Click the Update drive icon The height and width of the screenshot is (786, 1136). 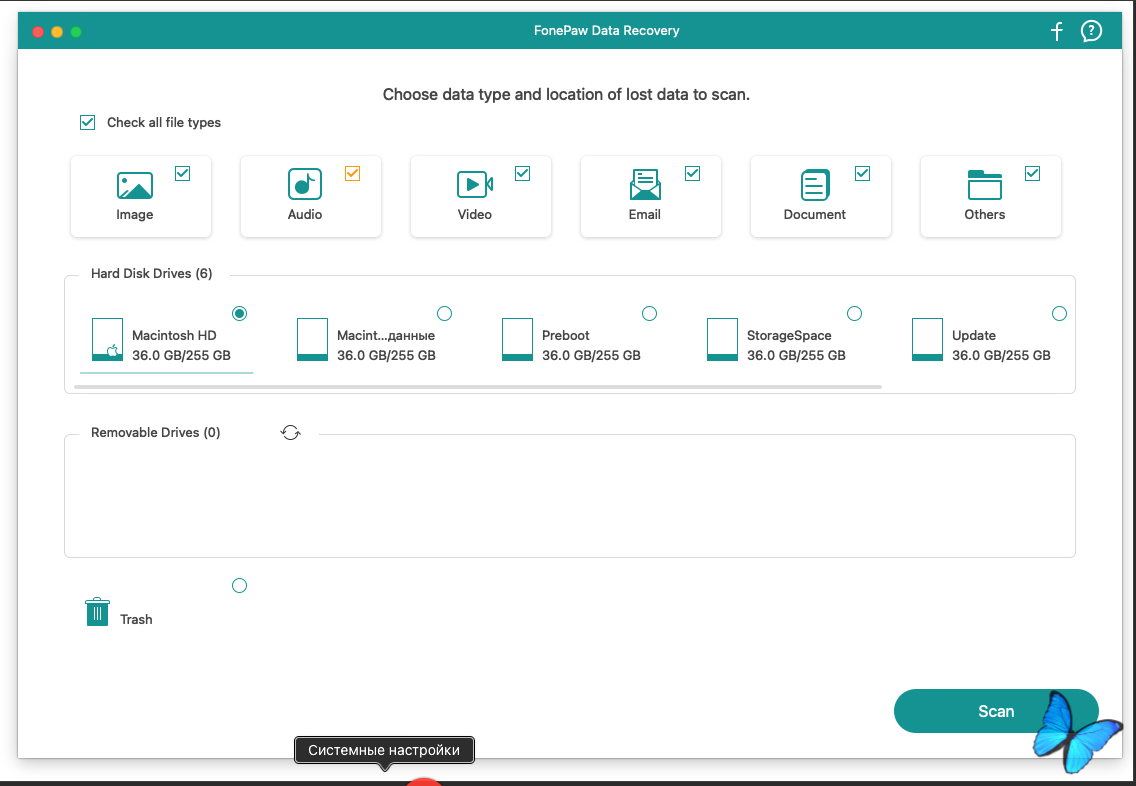pos(927,340)
